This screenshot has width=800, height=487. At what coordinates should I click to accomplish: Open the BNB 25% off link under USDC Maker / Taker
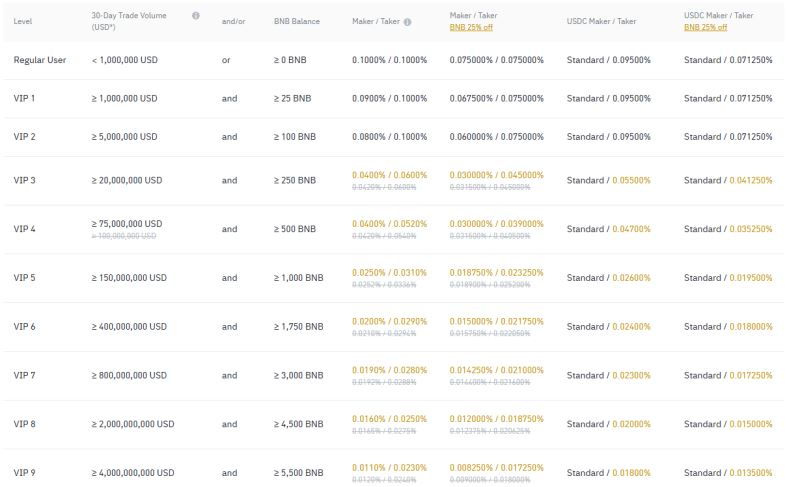click(x=705, y=27)
